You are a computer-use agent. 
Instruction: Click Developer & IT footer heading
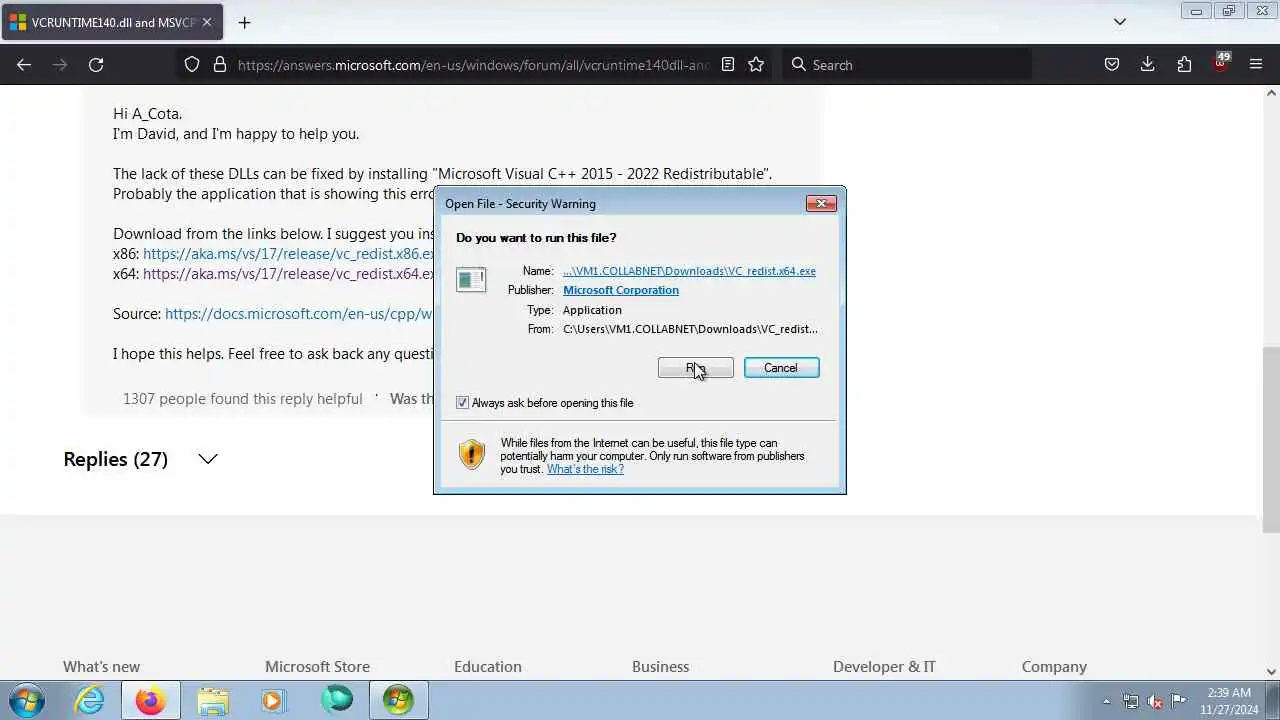pos(884,667)
